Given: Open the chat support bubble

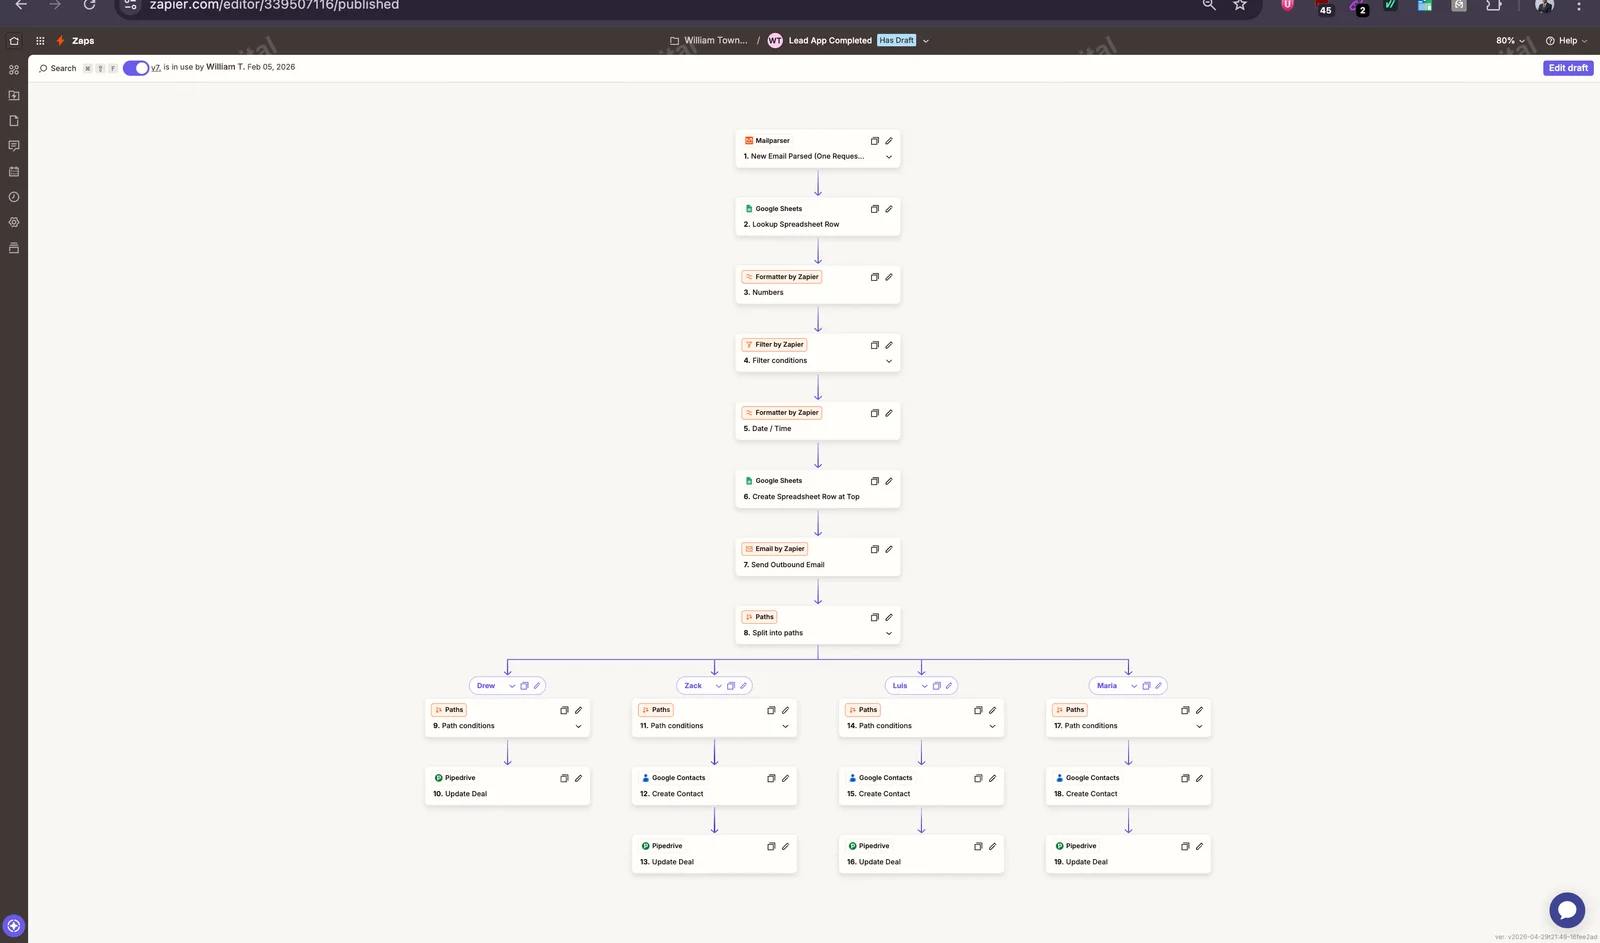Looking at the screenshot, I should tap(1567, 910).
